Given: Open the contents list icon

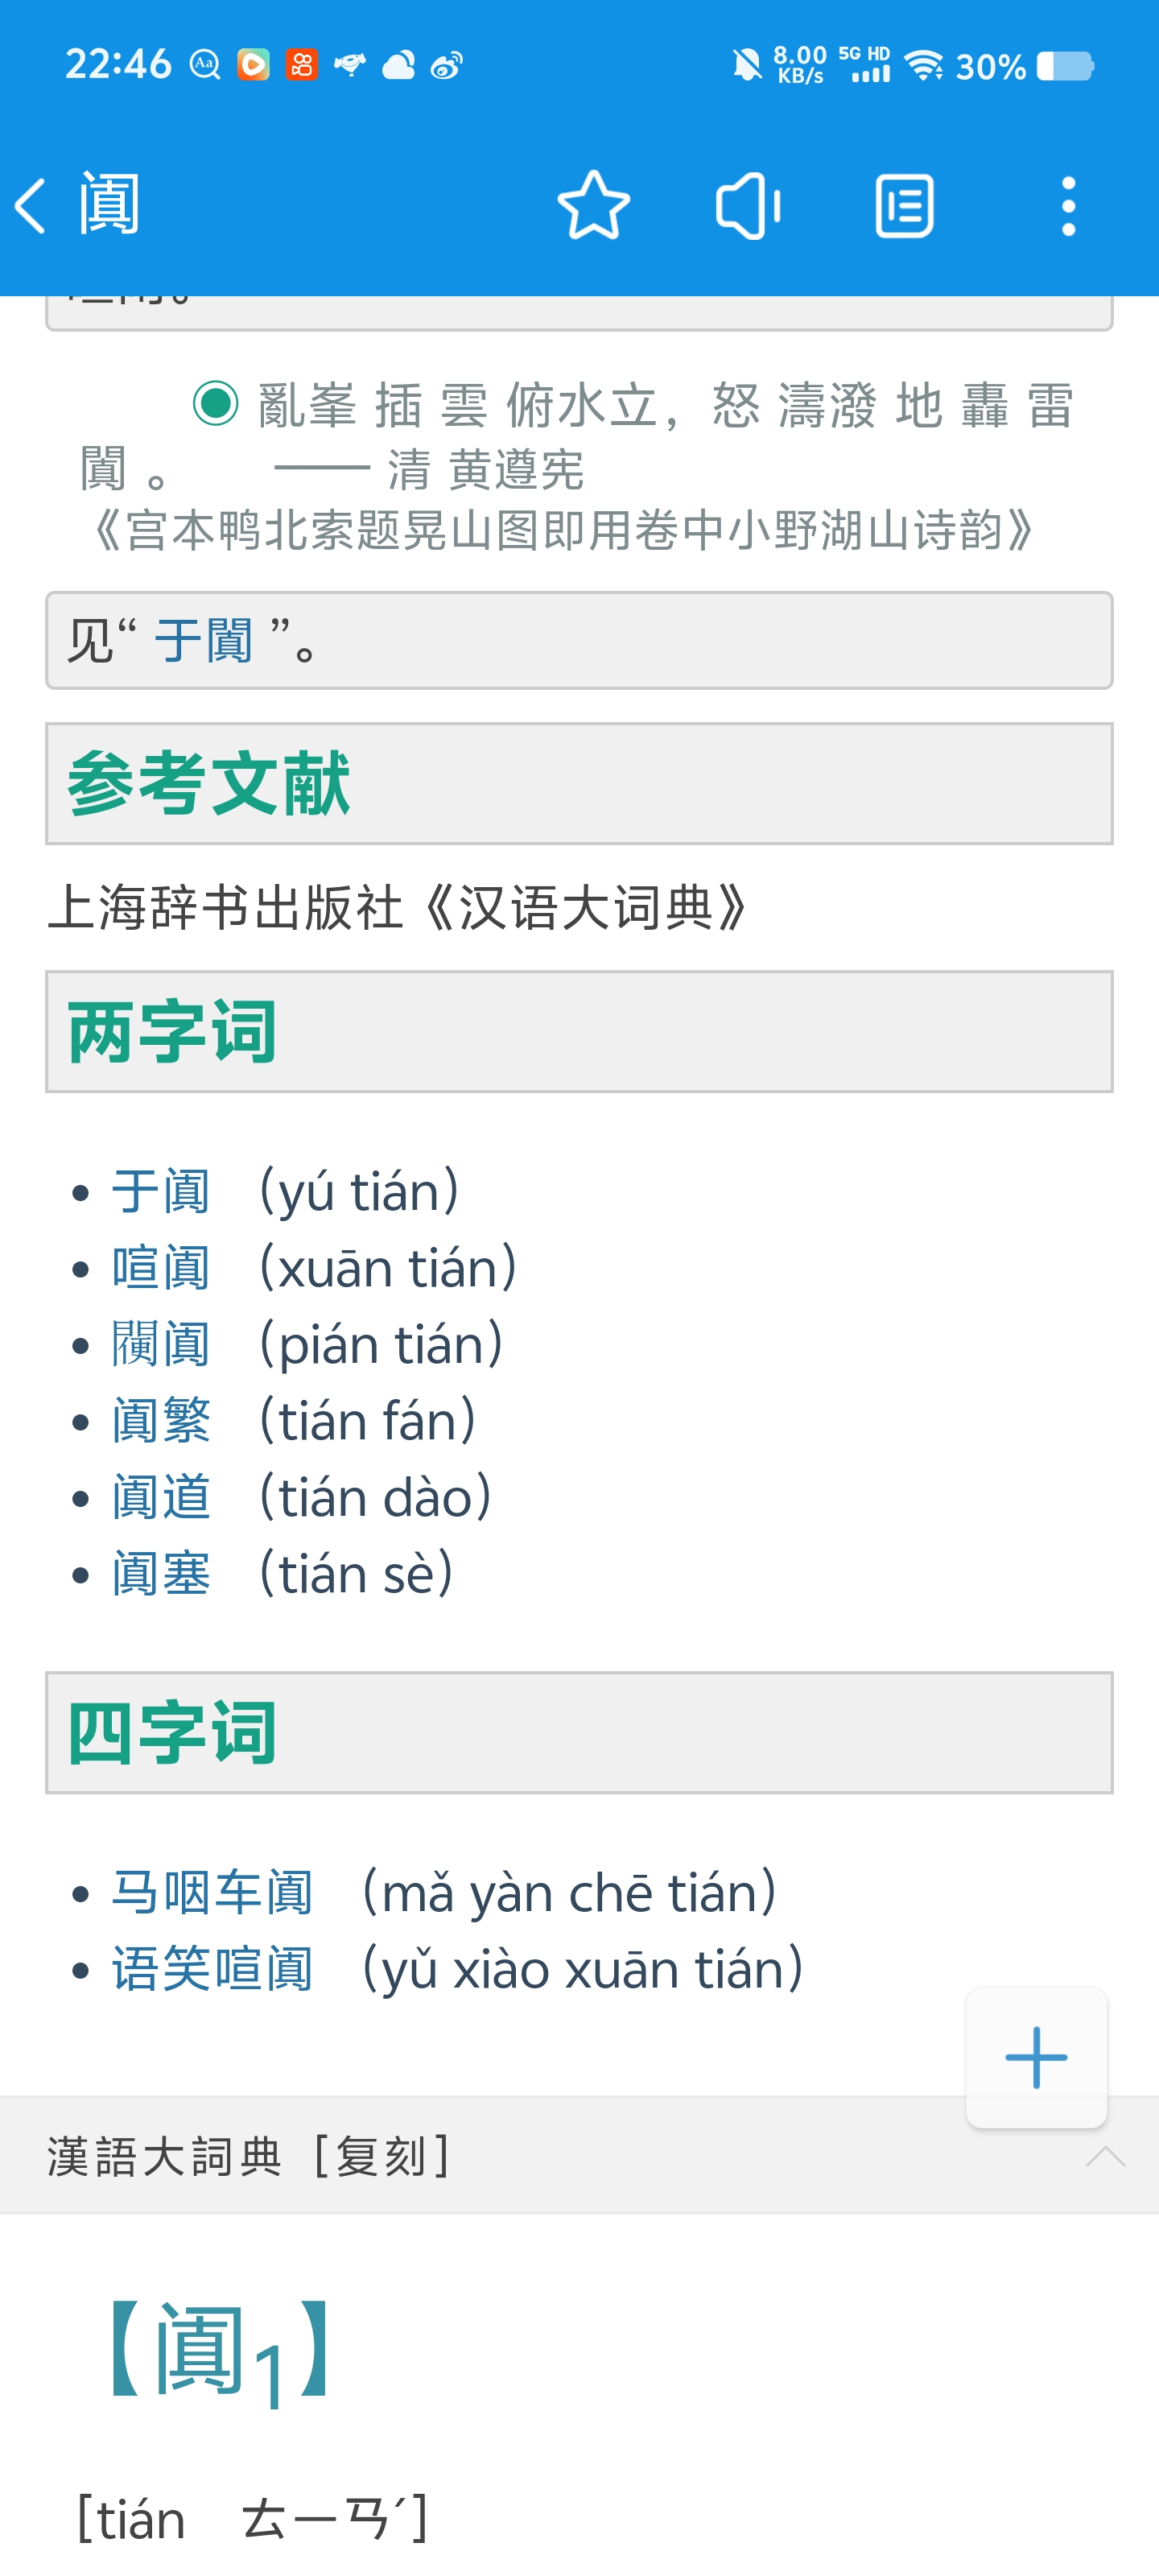Looking at the screenshot, I should tap(904, 206).
